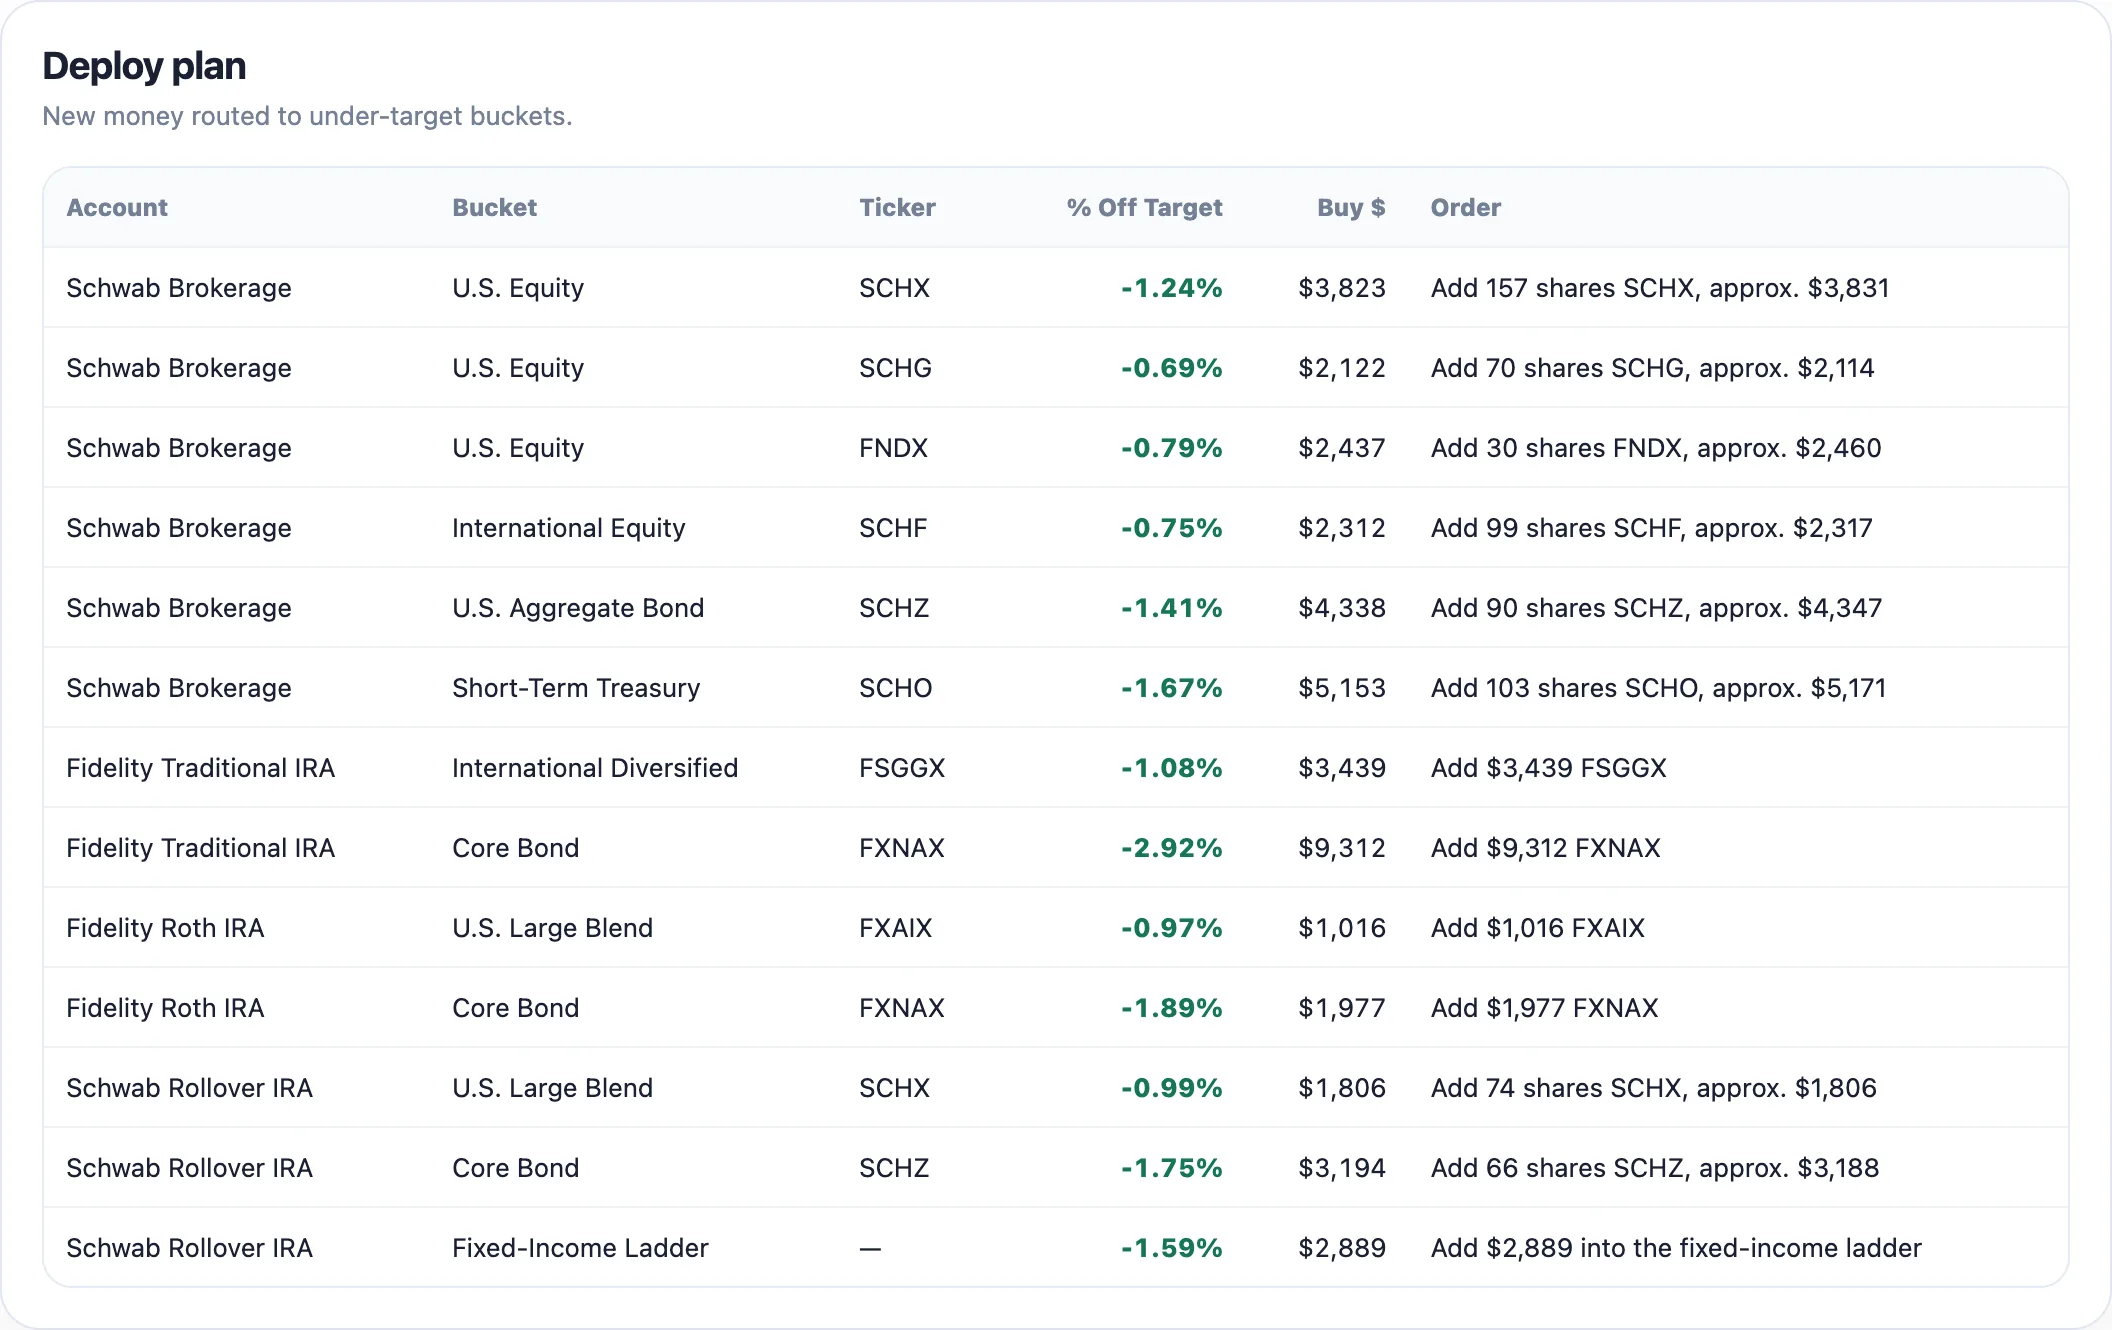Click the $9,312 buy amount
This screenshot has width=2112, height=1330.
click(1342, 848)
